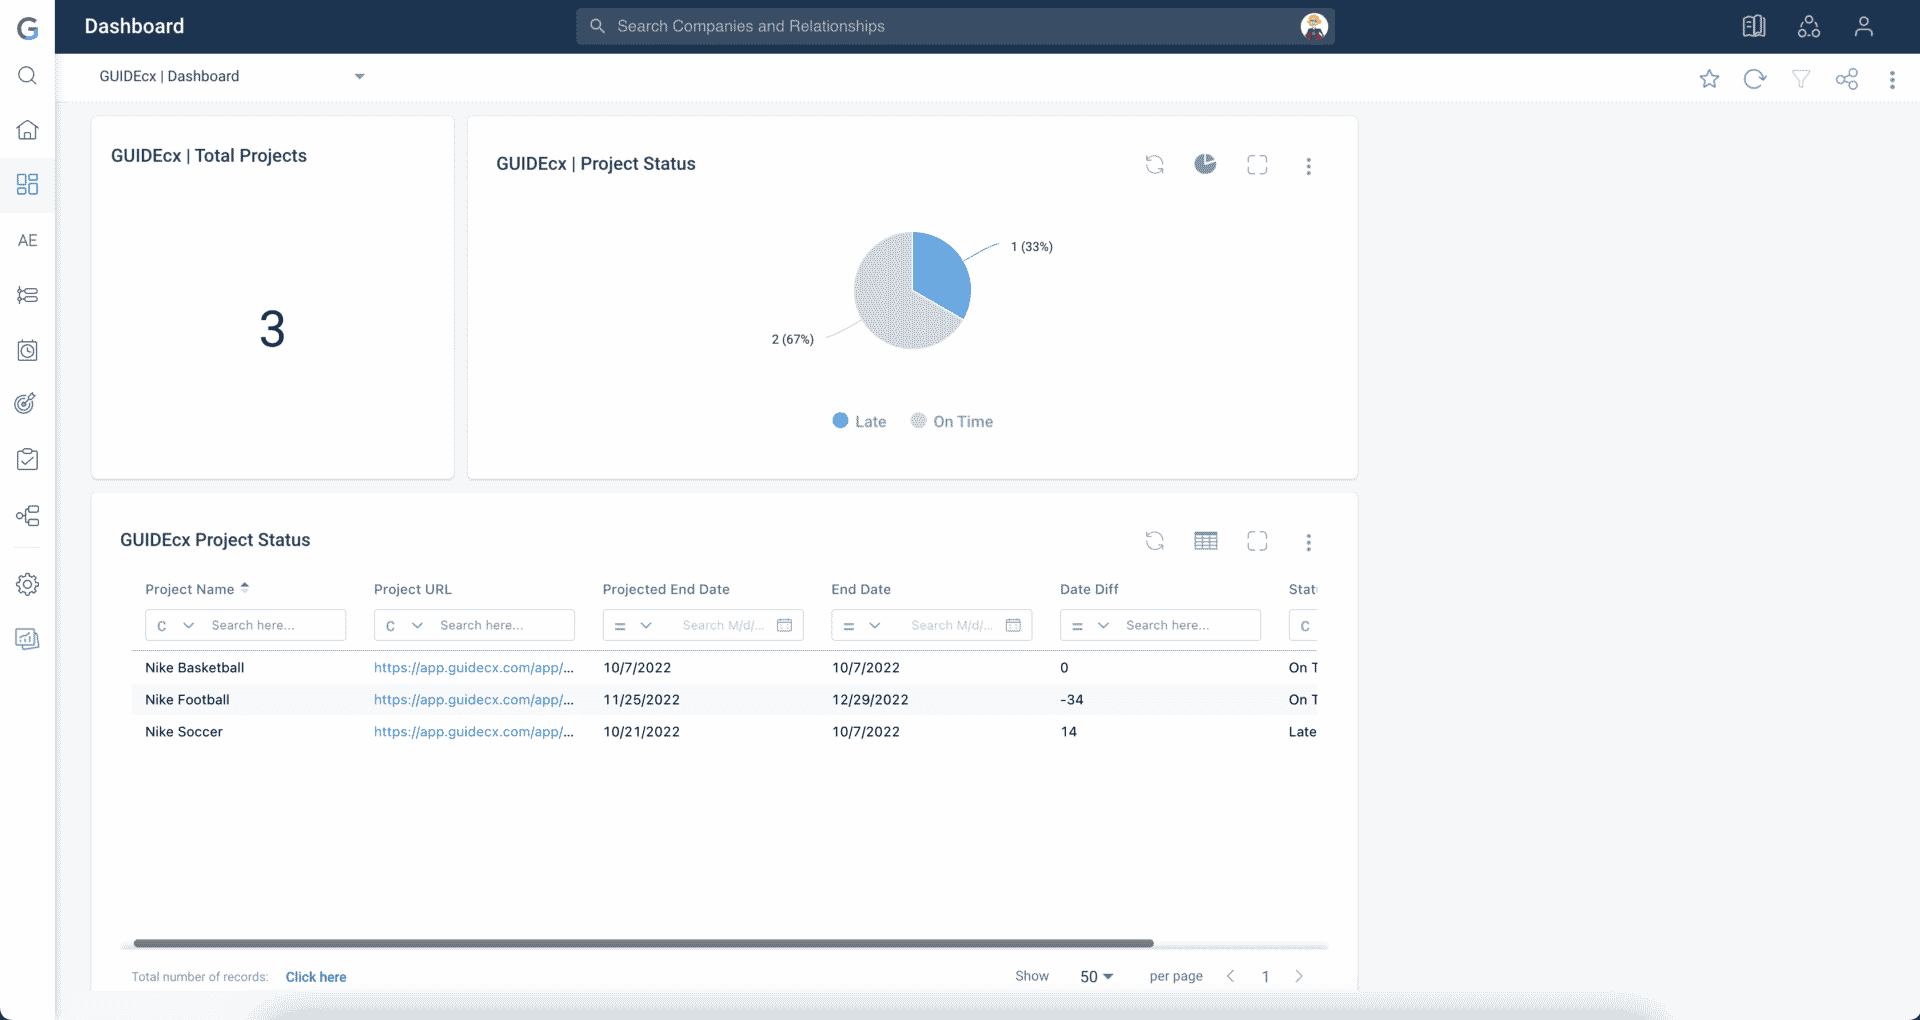
Task: Change table widget visualization type
Action: (1206, 541)
